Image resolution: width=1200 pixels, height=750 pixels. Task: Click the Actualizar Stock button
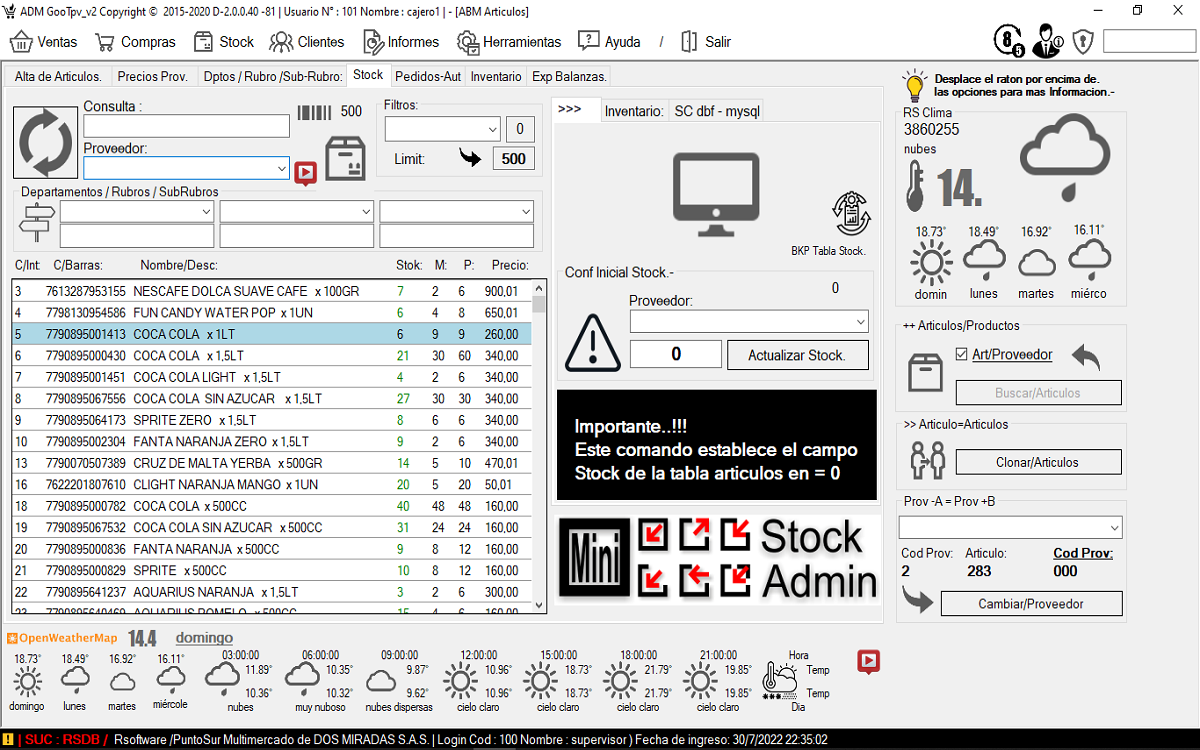point(797,355)
